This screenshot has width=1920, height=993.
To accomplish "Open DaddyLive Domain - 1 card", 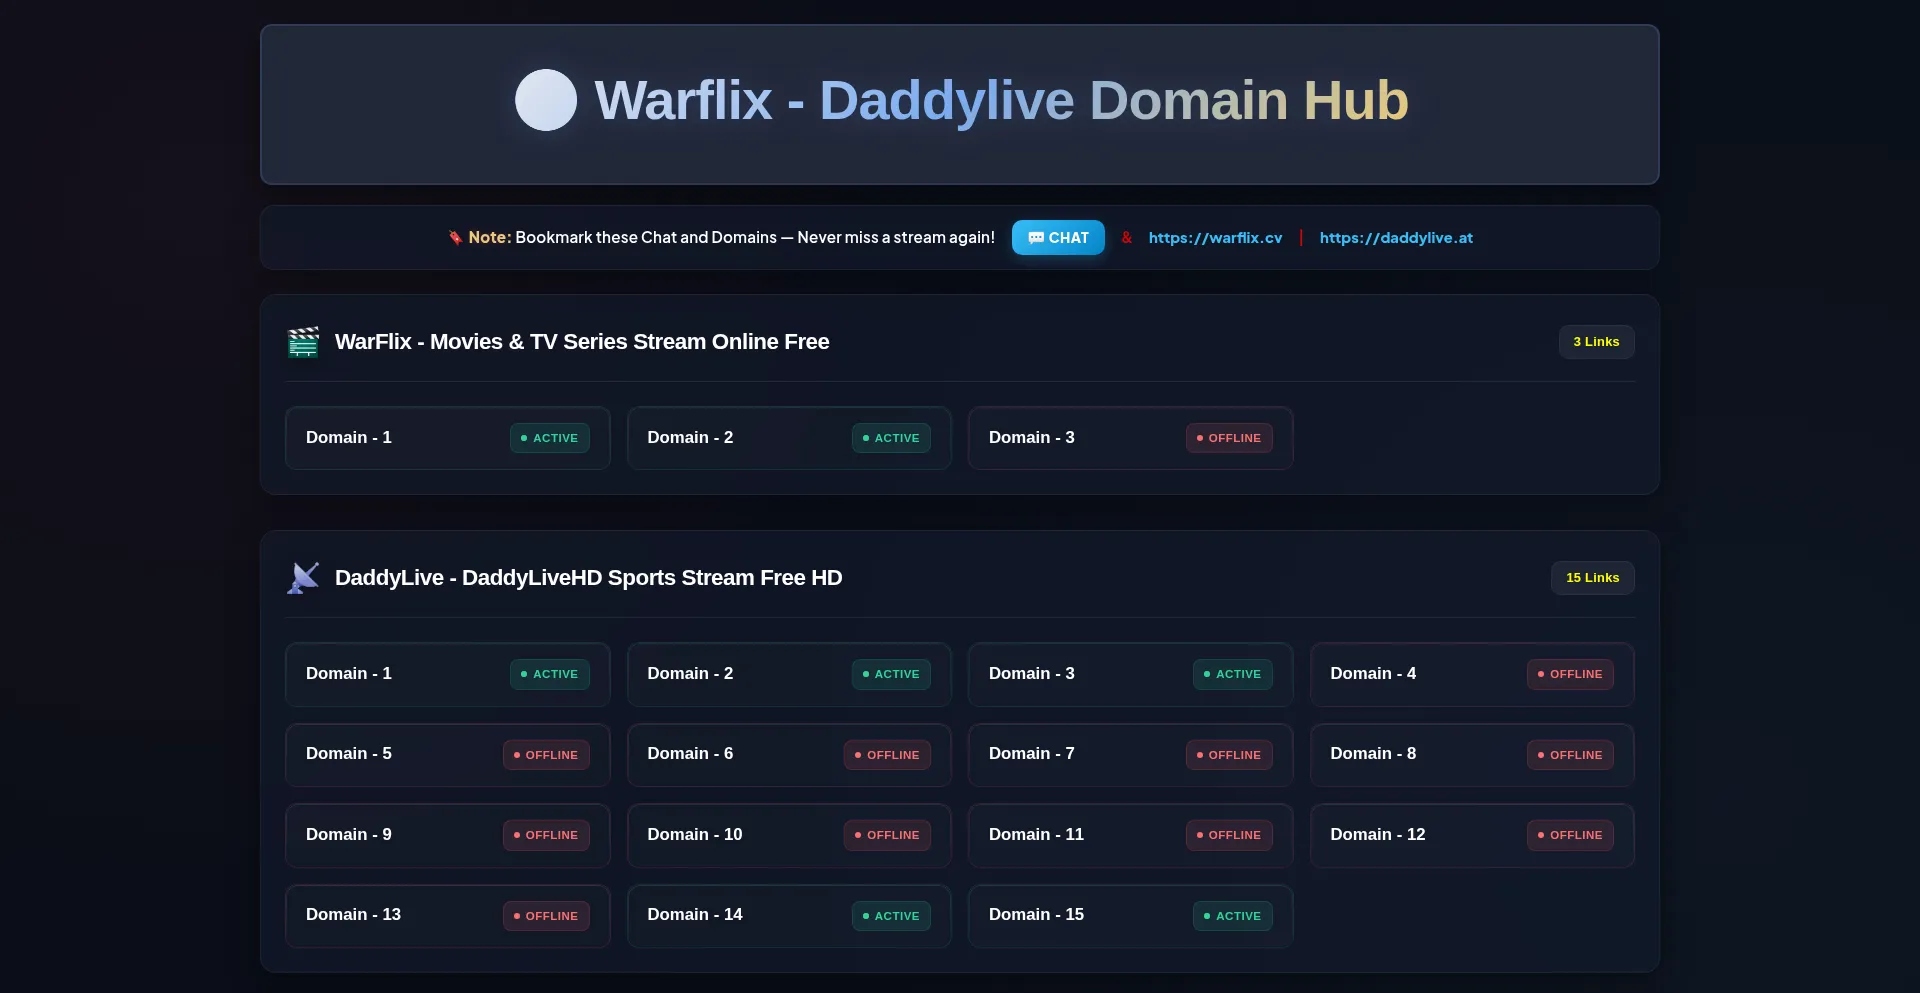I will click(447, 674).
